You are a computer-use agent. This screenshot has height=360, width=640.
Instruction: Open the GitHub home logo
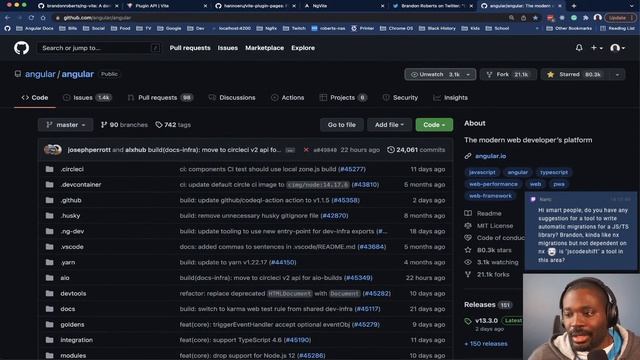click(21, 48)
